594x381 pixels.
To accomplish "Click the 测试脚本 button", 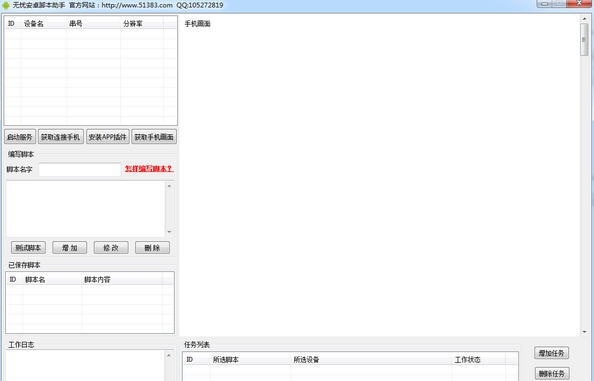I will coord(28,248).
